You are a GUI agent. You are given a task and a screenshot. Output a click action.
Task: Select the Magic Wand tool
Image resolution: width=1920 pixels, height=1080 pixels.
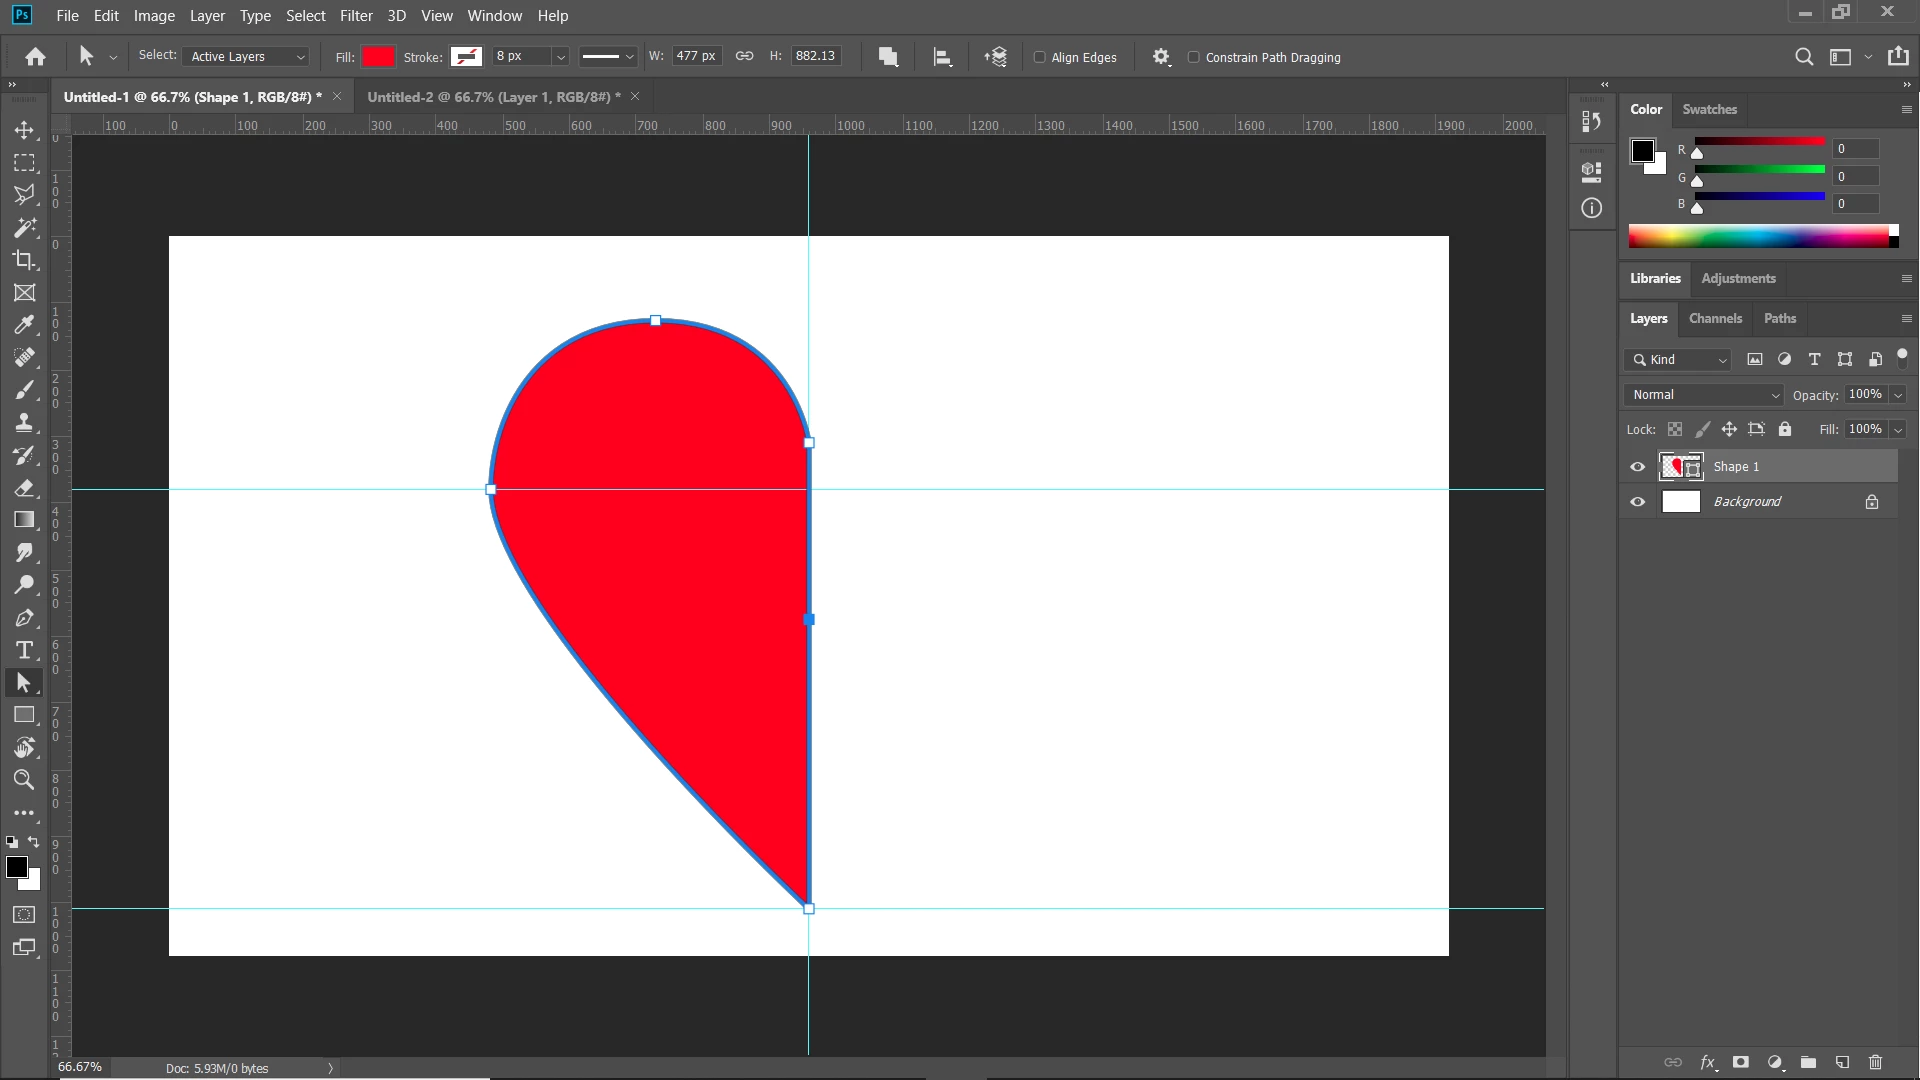(24, 228)
